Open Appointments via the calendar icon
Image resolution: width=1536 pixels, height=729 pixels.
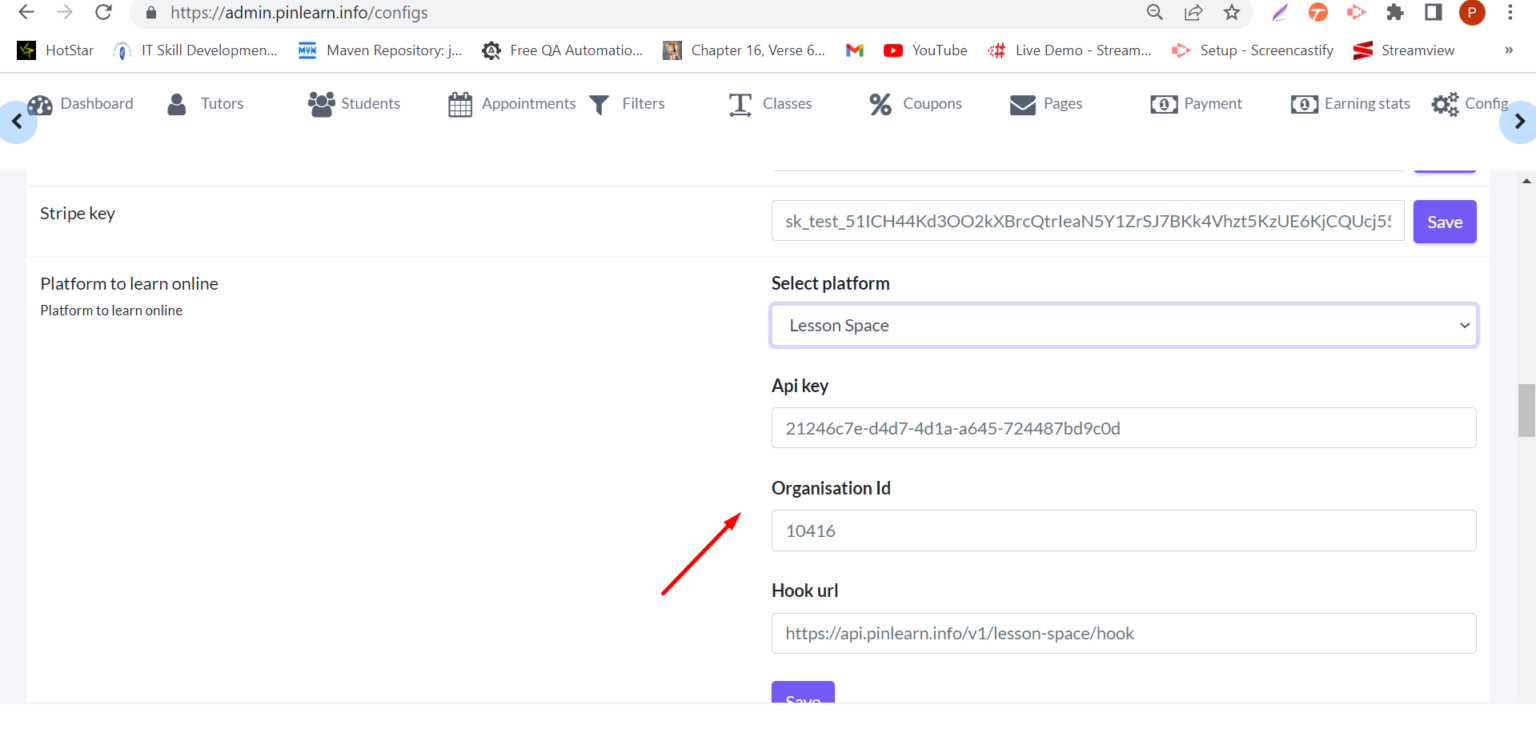[x=460, y=103]
